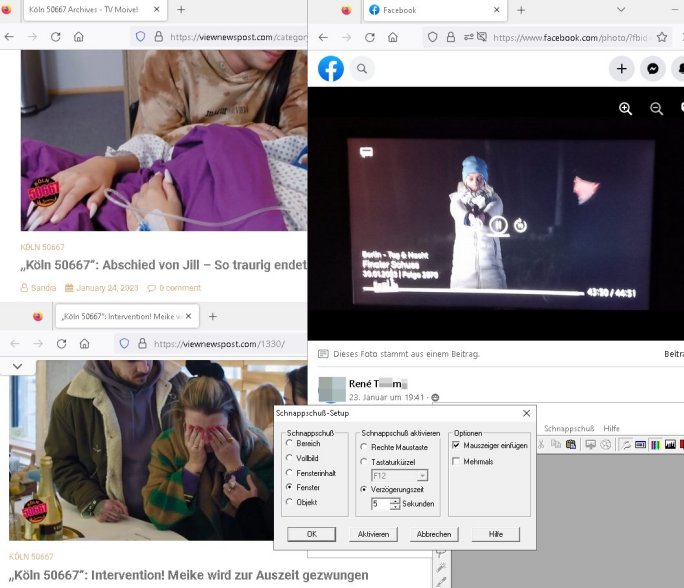Open the Facebook home logo
The height and width of the screenshot is (588, 684).
click(331, 69)
